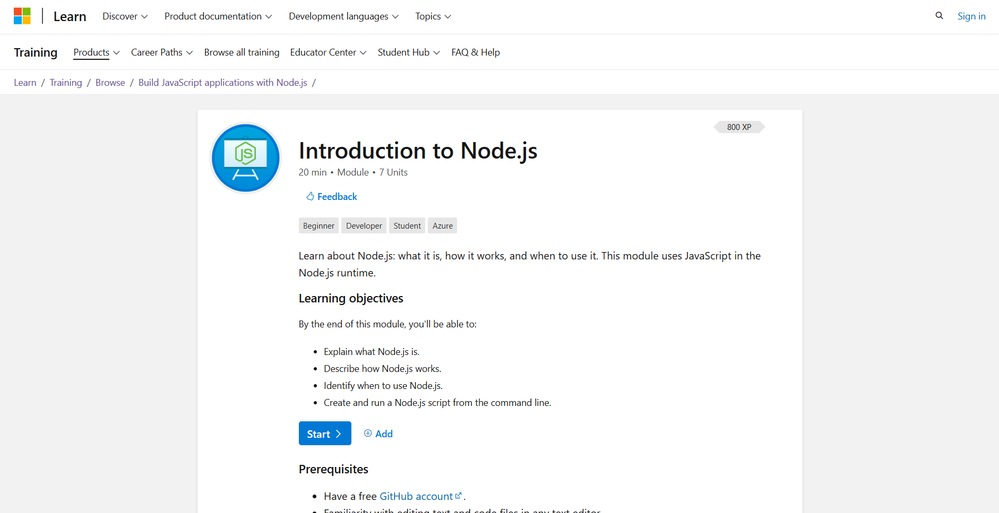The height and width of the screenshot is (513, 999).
Task: Open the Career Paths dropdown
Action: coord(162,52)
